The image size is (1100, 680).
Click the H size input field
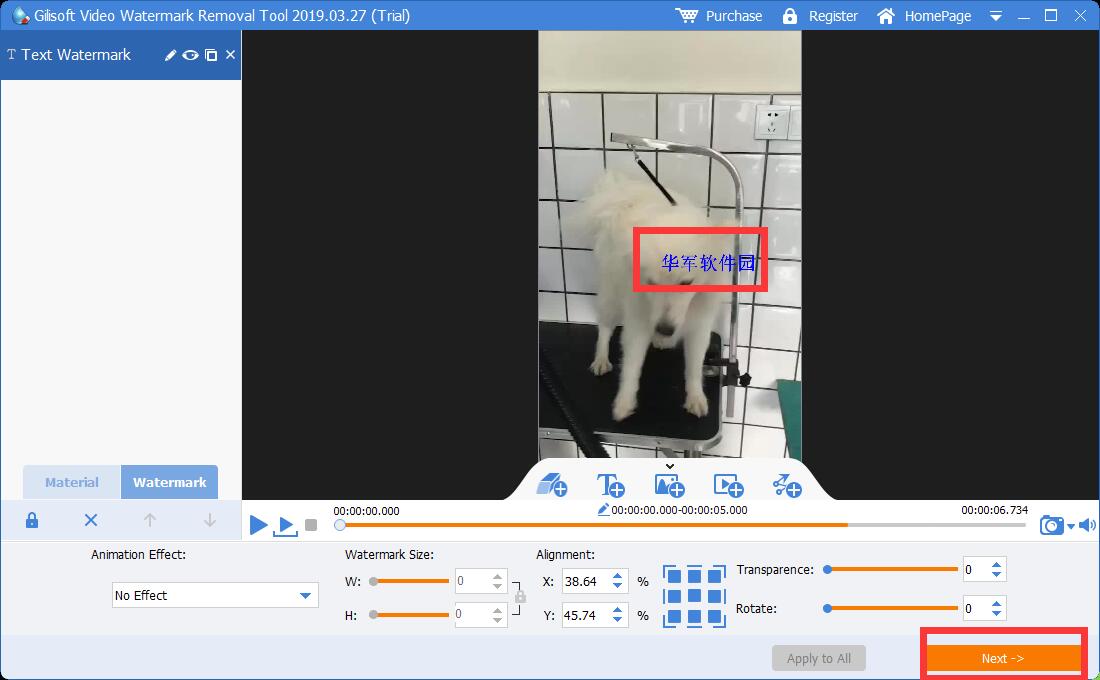(472, 615)
